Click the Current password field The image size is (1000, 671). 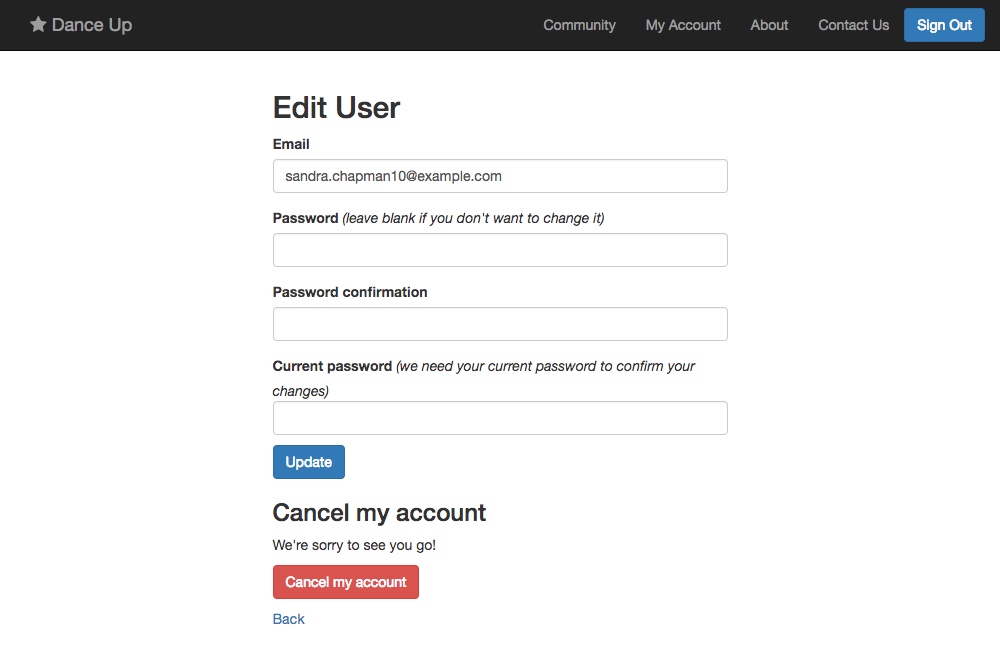tap(500, 417)
